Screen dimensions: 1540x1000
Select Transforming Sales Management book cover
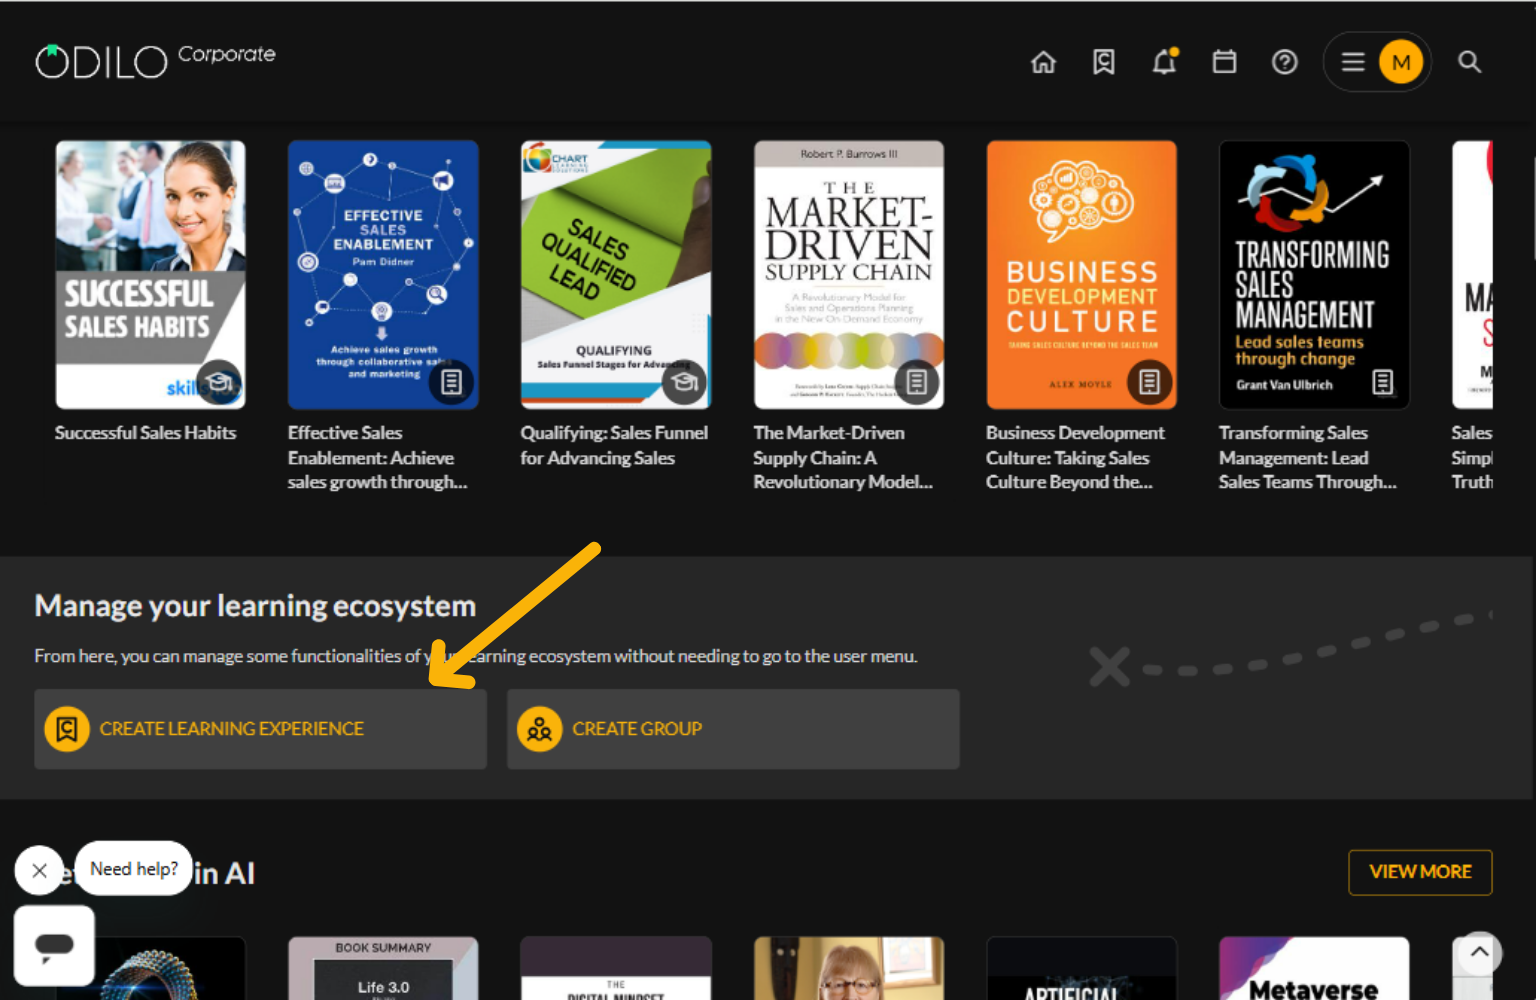[1313, 274]
